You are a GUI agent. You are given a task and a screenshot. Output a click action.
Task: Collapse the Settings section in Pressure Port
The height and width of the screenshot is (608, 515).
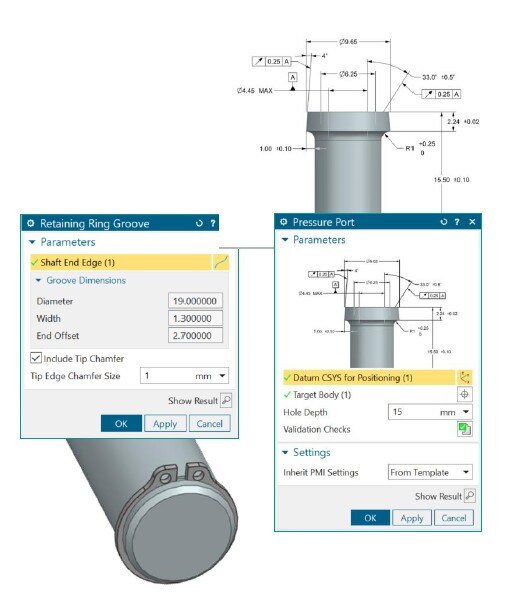pyautogui.click(x=285, y=453)
